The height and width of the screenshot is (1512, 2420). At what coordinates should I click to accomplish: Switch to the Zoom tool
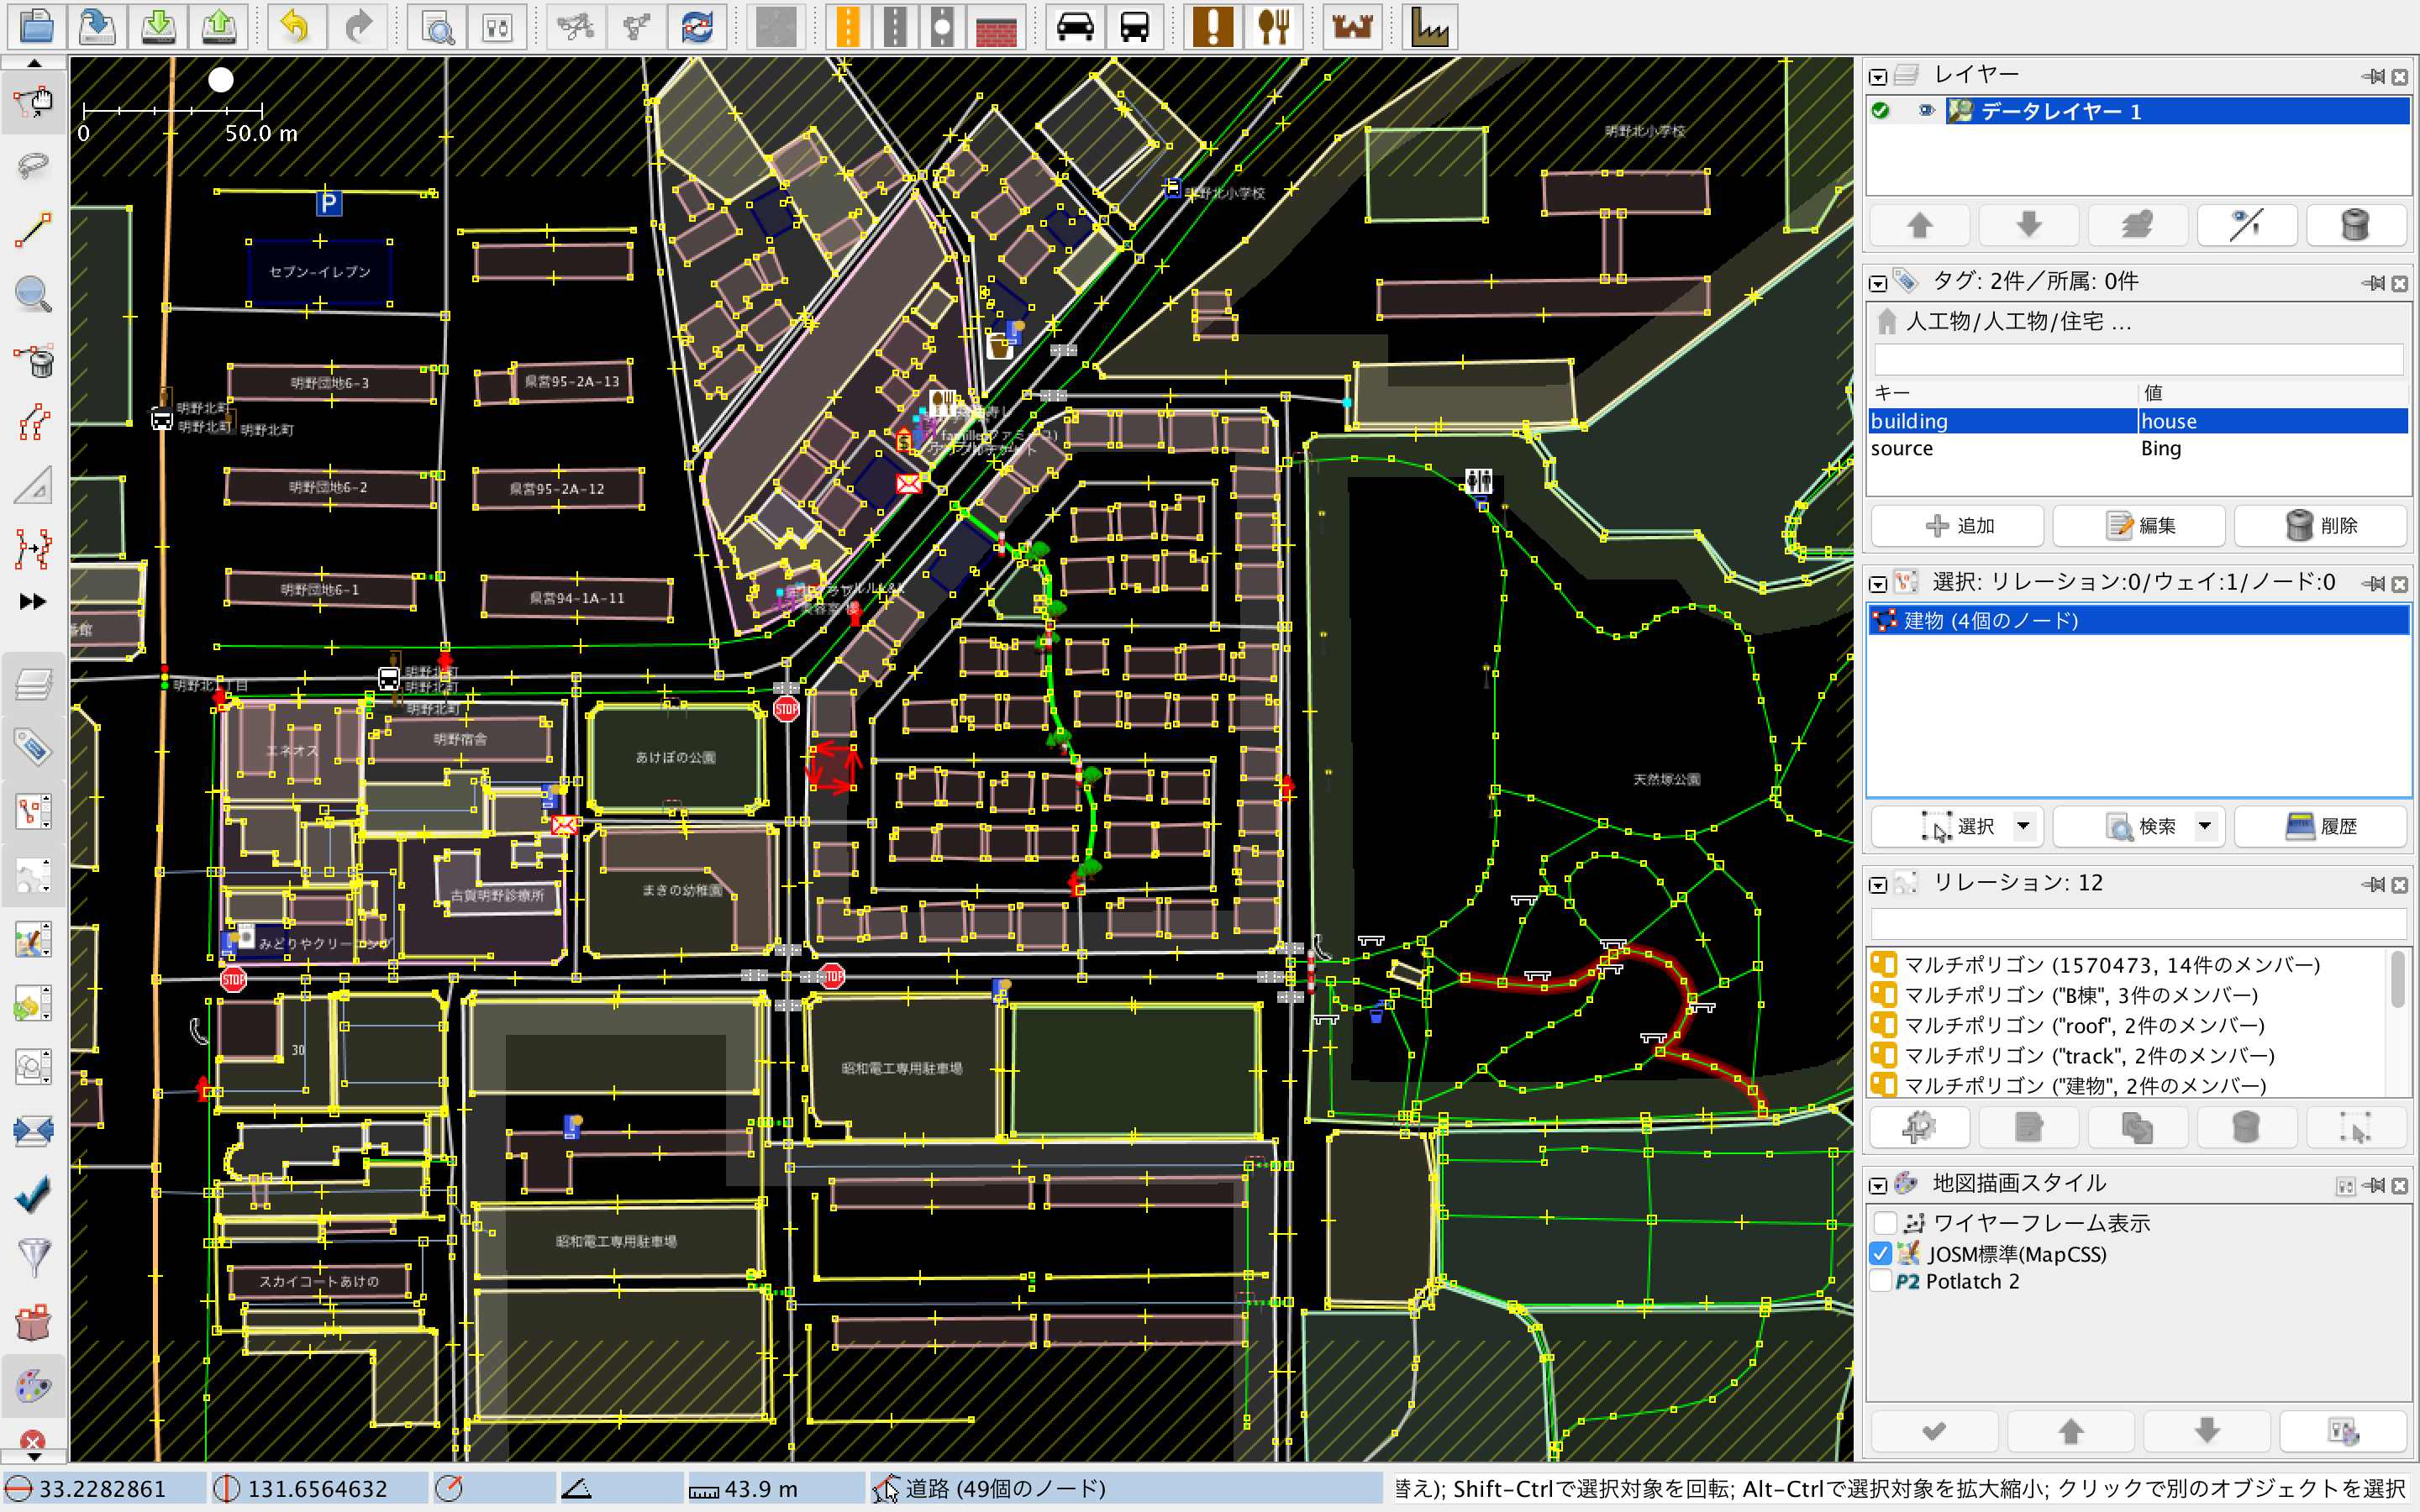33,293
